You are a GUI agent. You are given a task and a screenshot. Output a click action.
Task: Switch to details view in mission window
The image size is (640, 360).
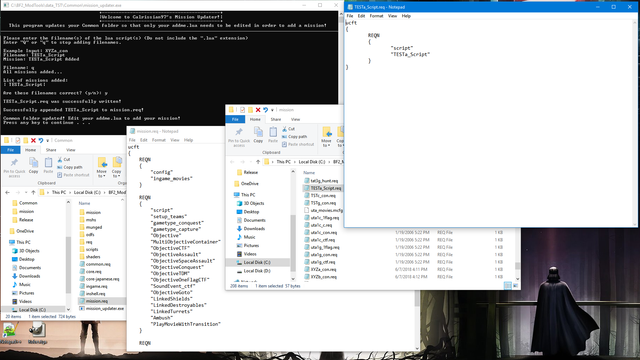coord(507,286)
